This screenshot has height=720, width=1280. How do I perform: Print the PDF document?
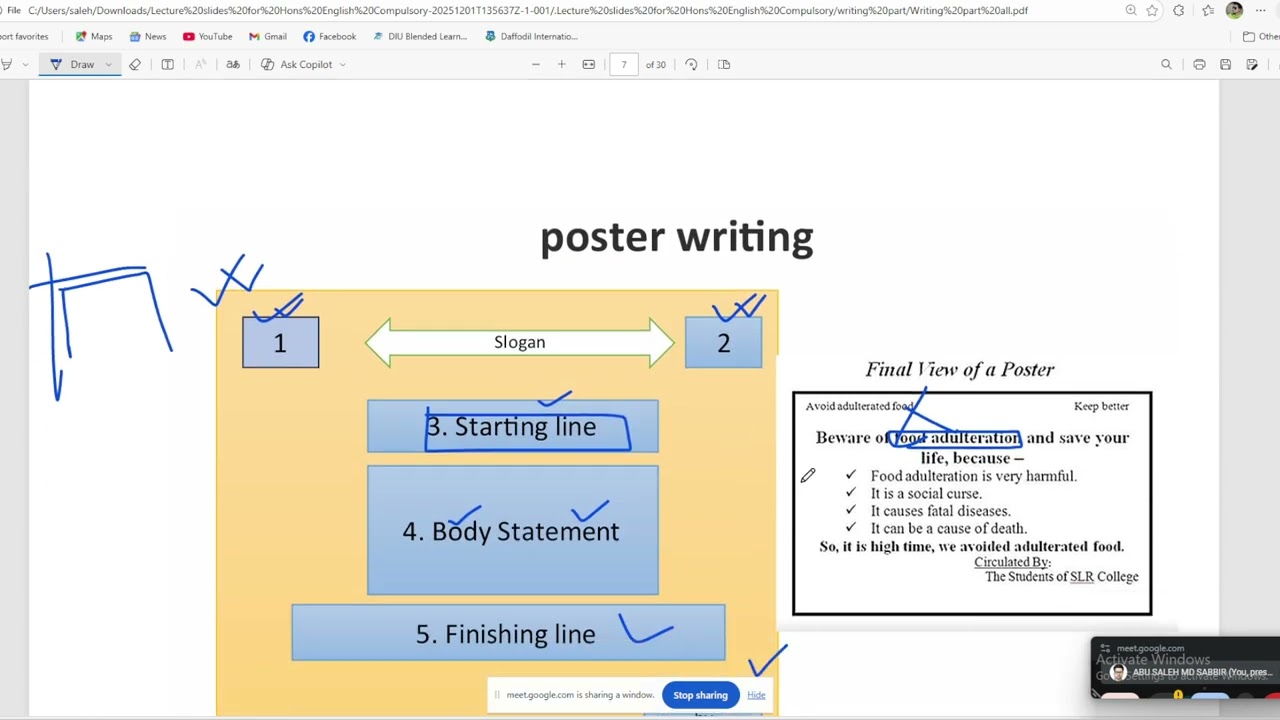click(1199, 64)
